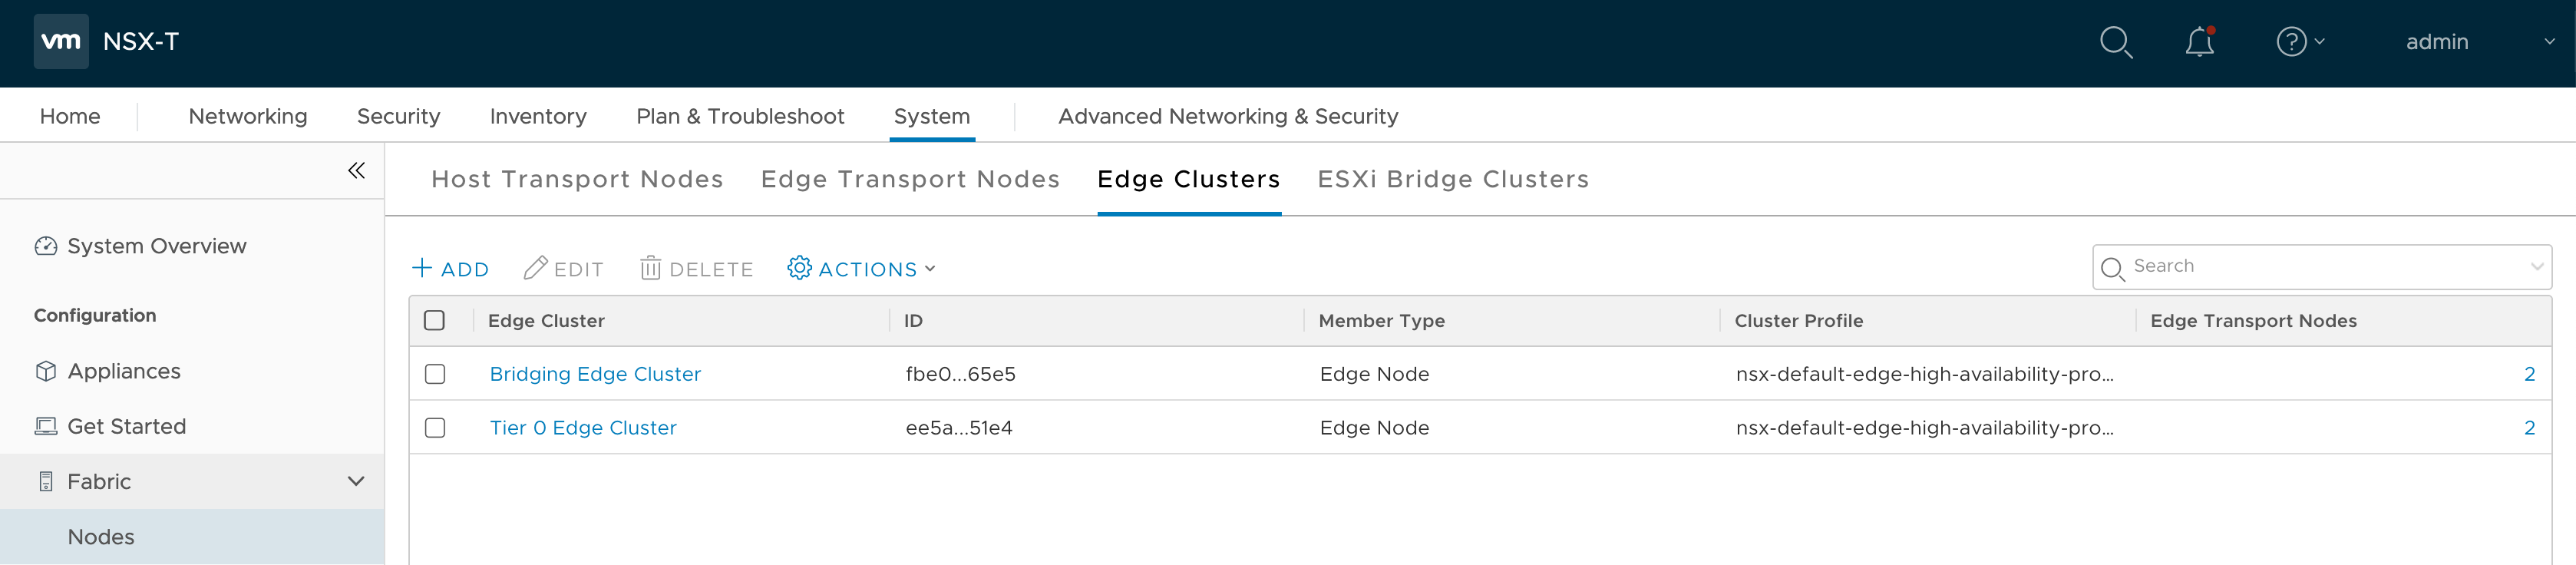Select the Tier 0 Edge Cluster checkbox
Image resolution: width=2576 pixels, height=565 pixels.
pos(435,428)
